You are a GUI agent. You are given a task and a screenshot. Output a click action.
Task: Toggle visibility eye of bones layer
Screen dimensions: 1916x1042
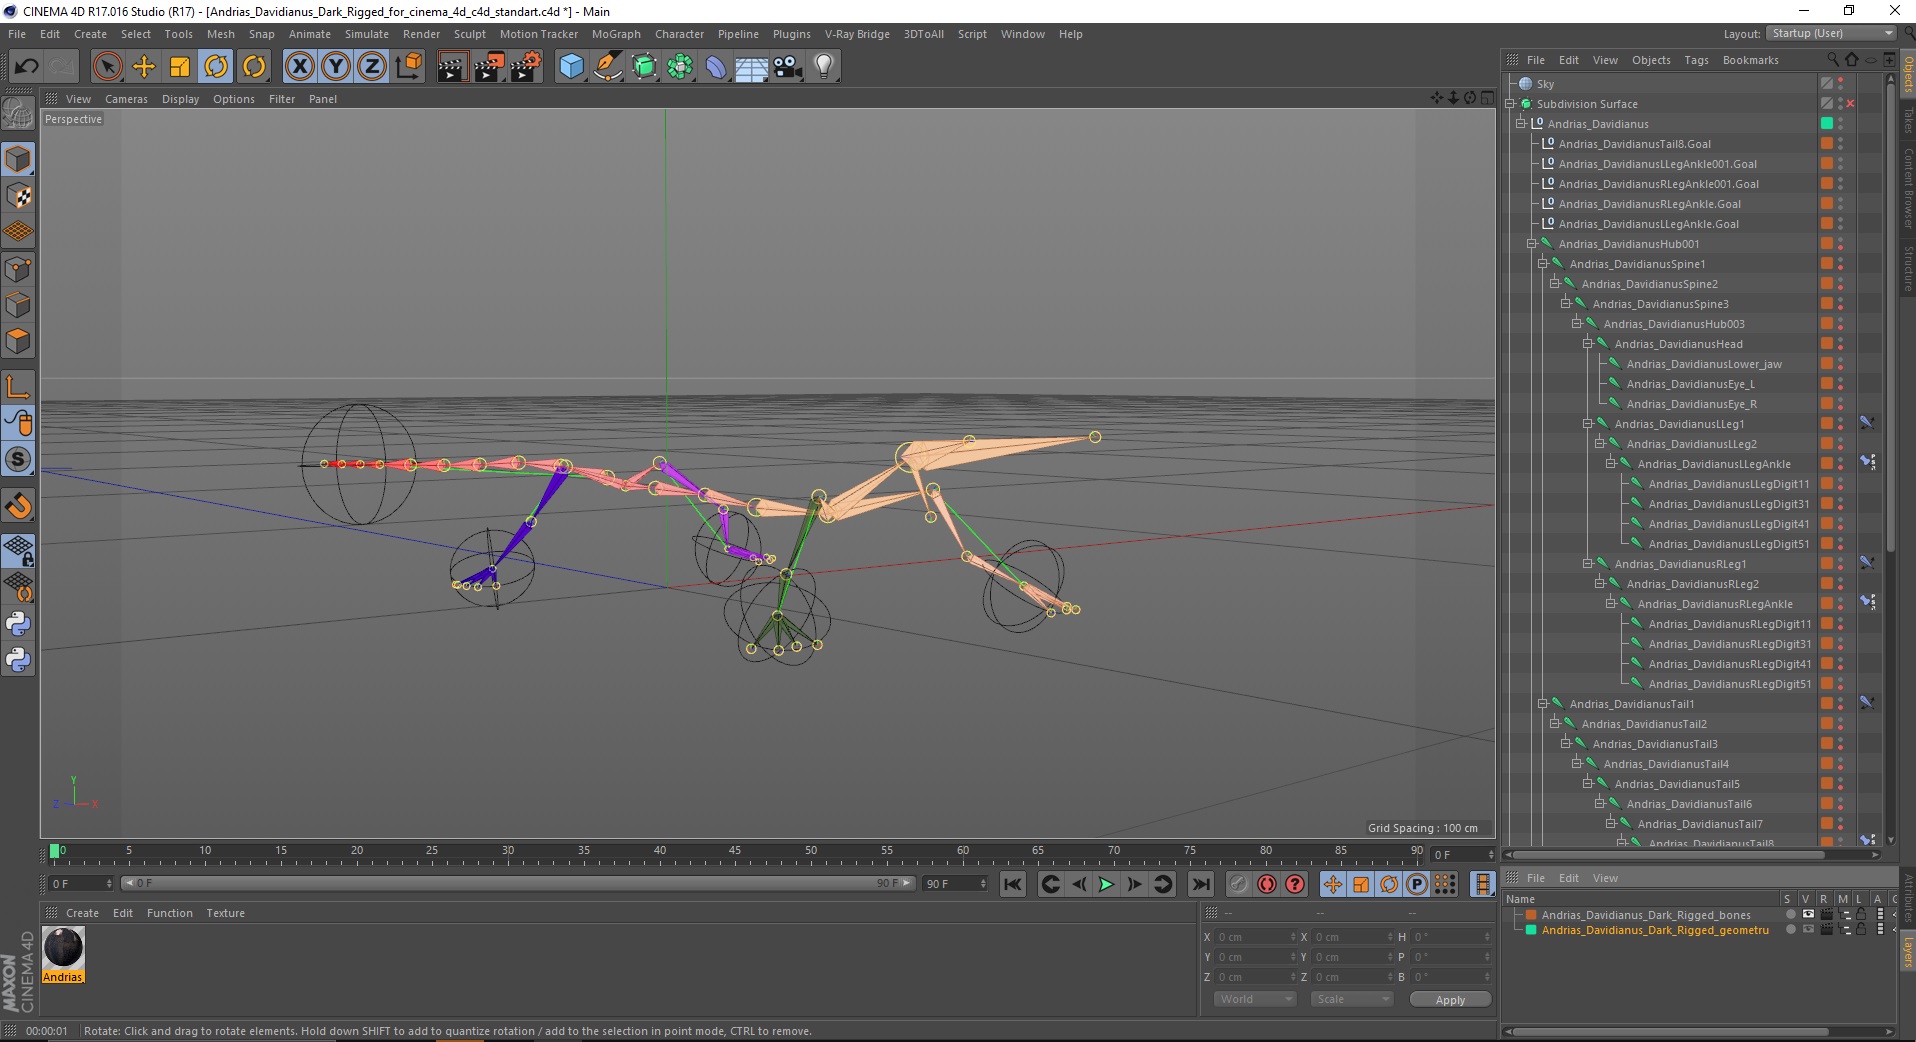(1808, 914)
